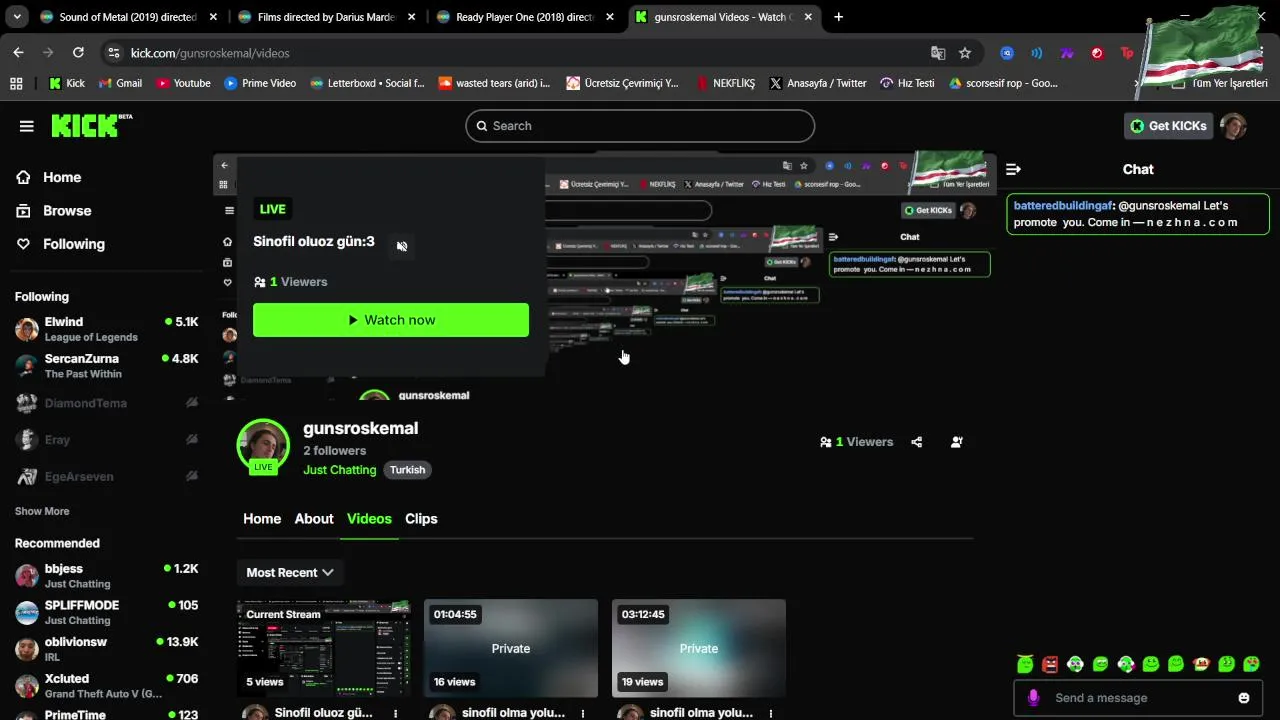Open DiamondTema offline channel

point(107,403)
